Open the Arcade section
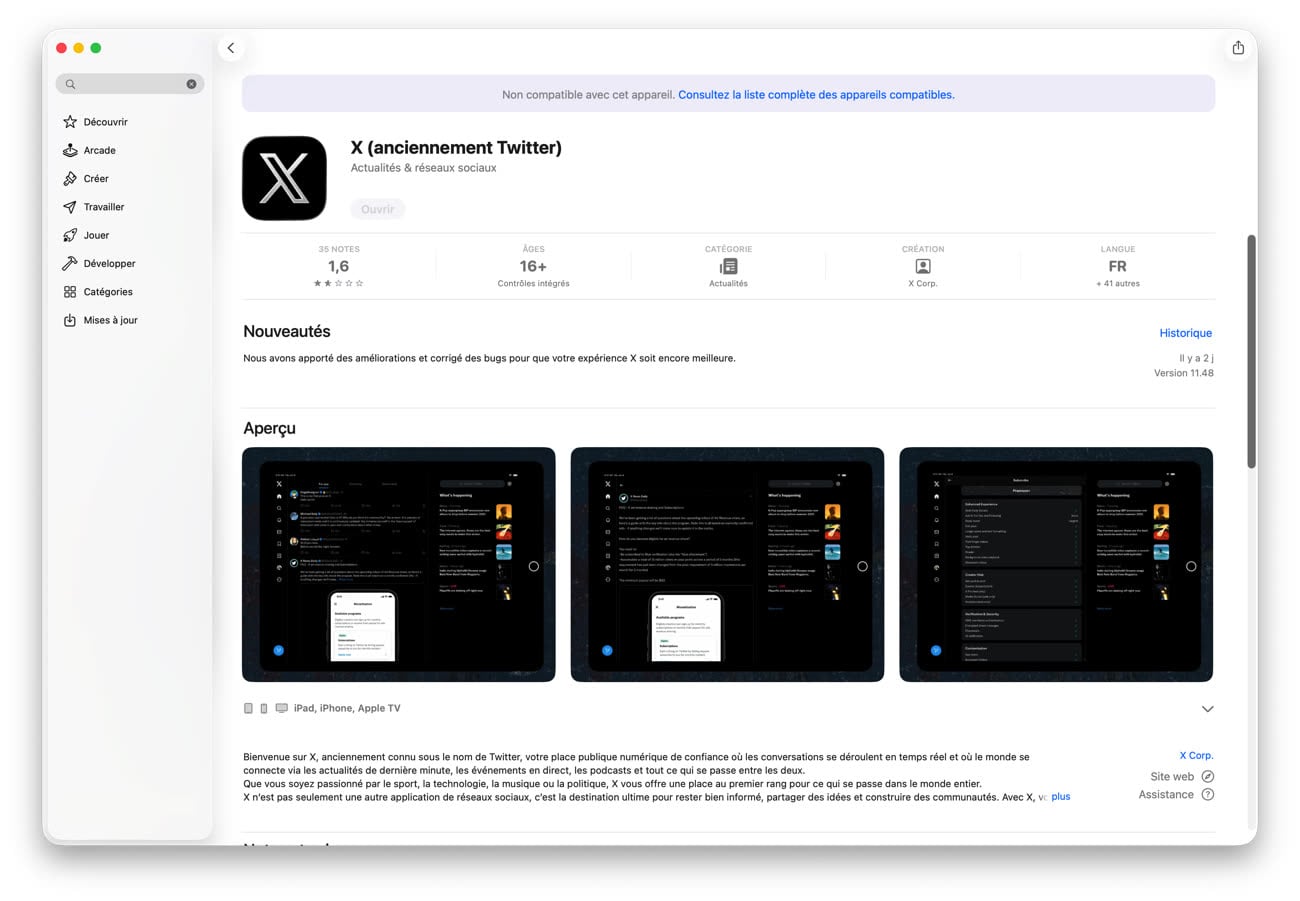This screenshot has width=1300, height=901. click(99, 150)
